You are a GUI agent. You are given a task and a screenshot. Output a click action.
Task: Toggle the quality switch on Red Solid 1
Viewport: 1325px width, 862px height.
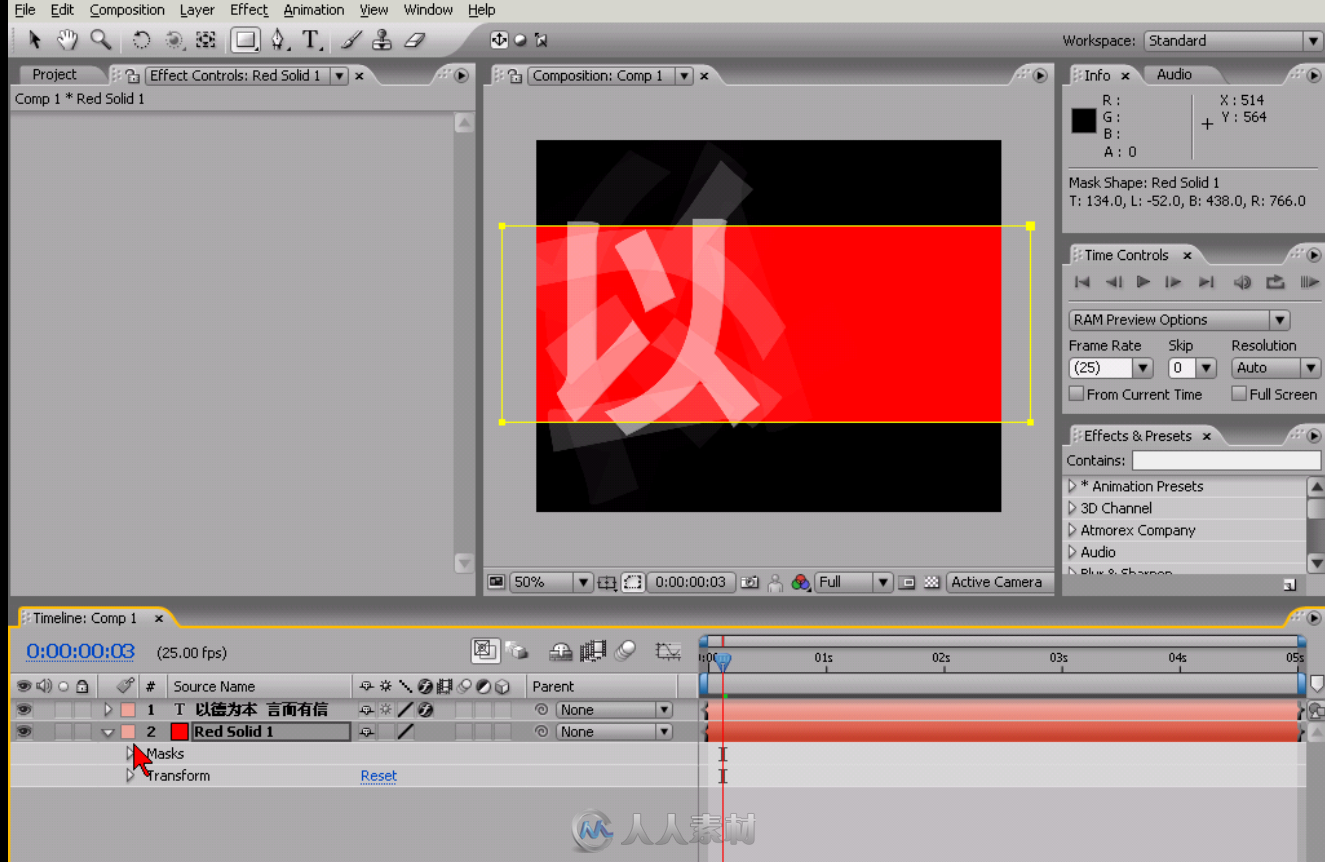(x=405, y=732)
